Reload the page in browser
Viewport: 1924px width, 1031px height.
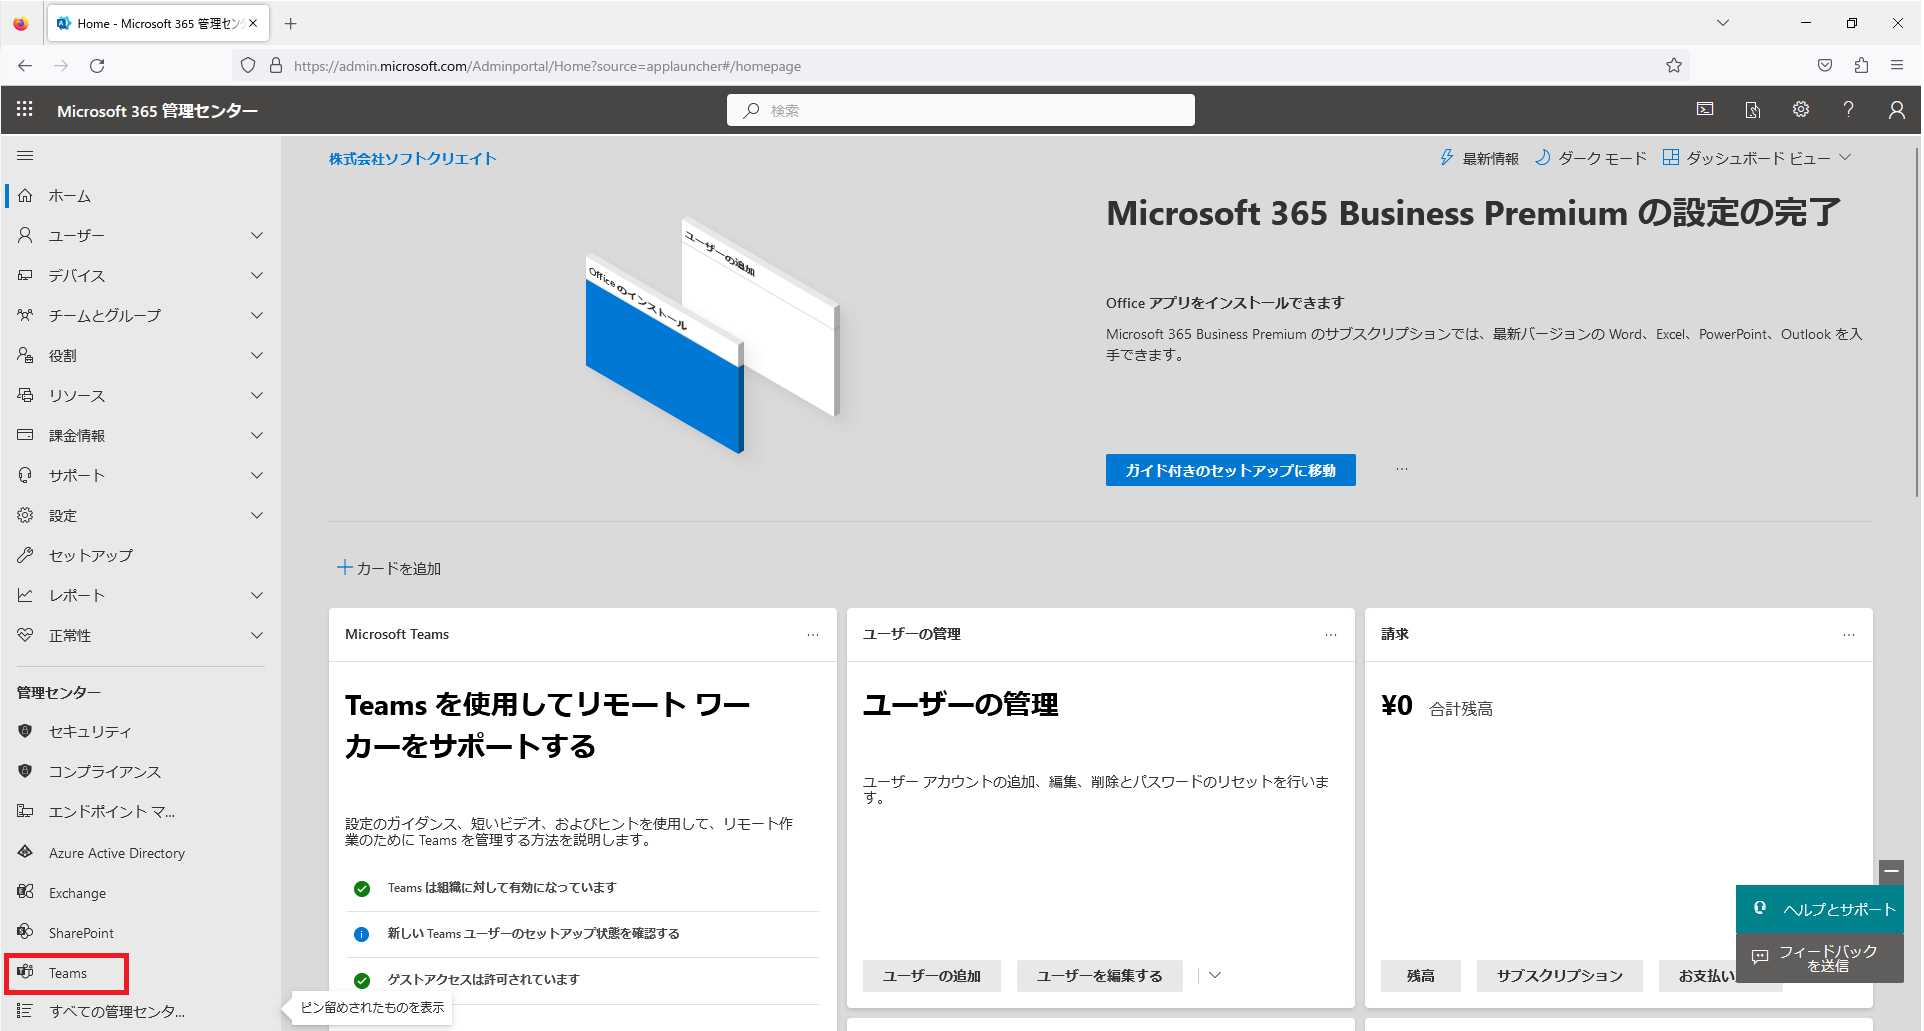click(x=97, y=66)
